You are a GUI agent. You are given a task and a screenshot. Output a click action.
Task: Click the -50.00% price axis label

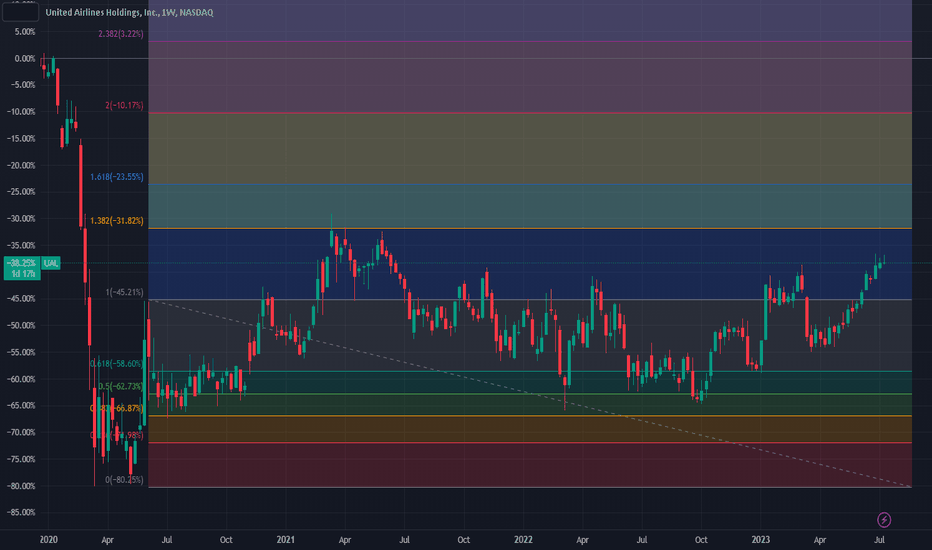[21, 325]
